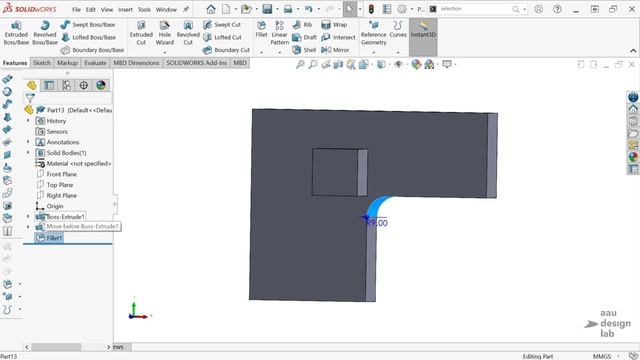This screenshot has width=640, height=360.
Task: Open the Options gear icon
Action: (402, 9)
